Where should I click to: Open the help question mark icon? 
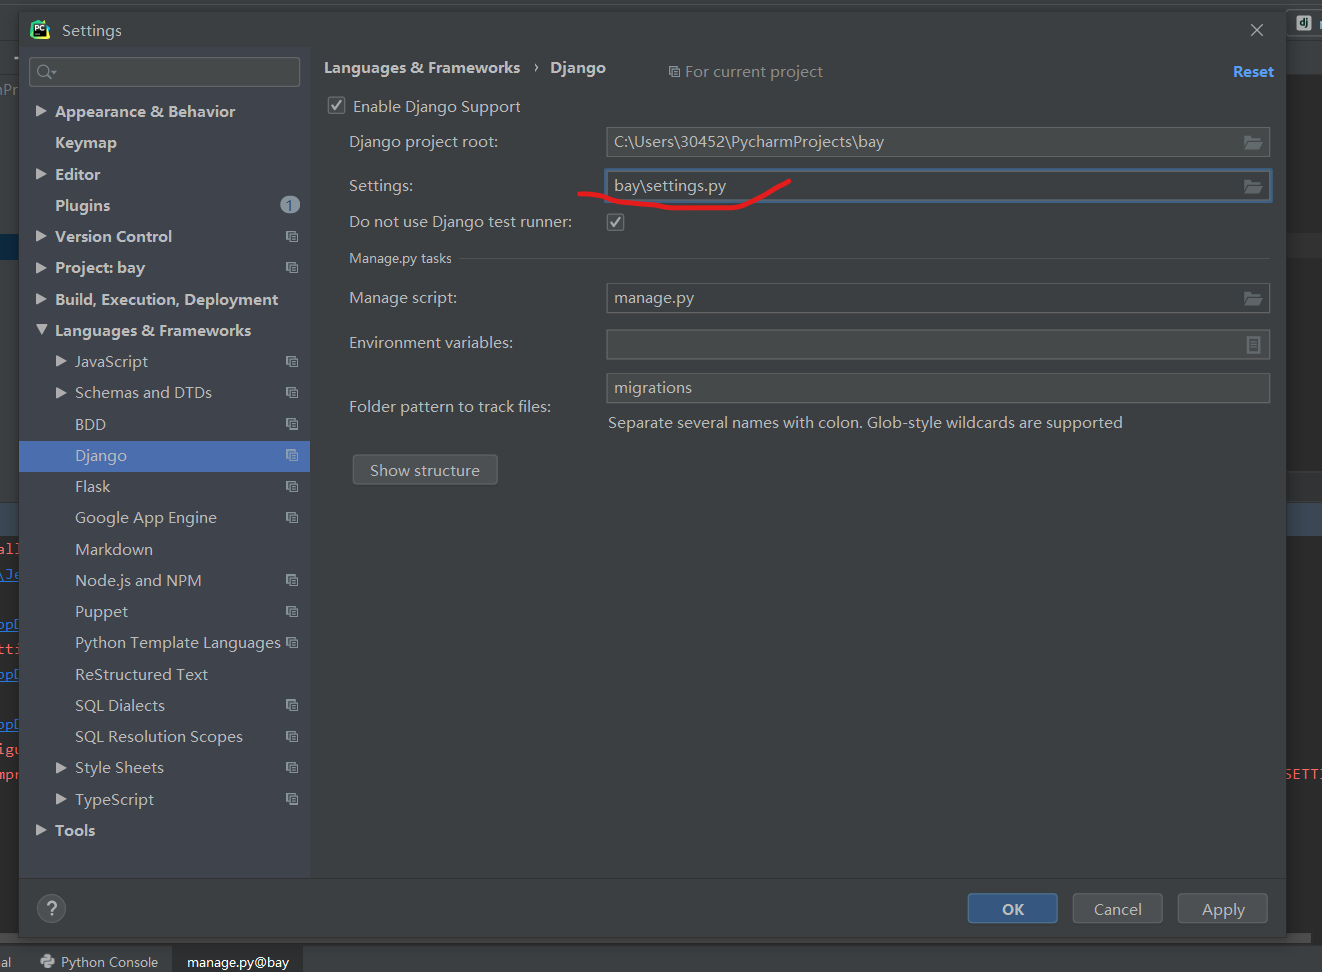pyautogui.click(x=51, y=908)
